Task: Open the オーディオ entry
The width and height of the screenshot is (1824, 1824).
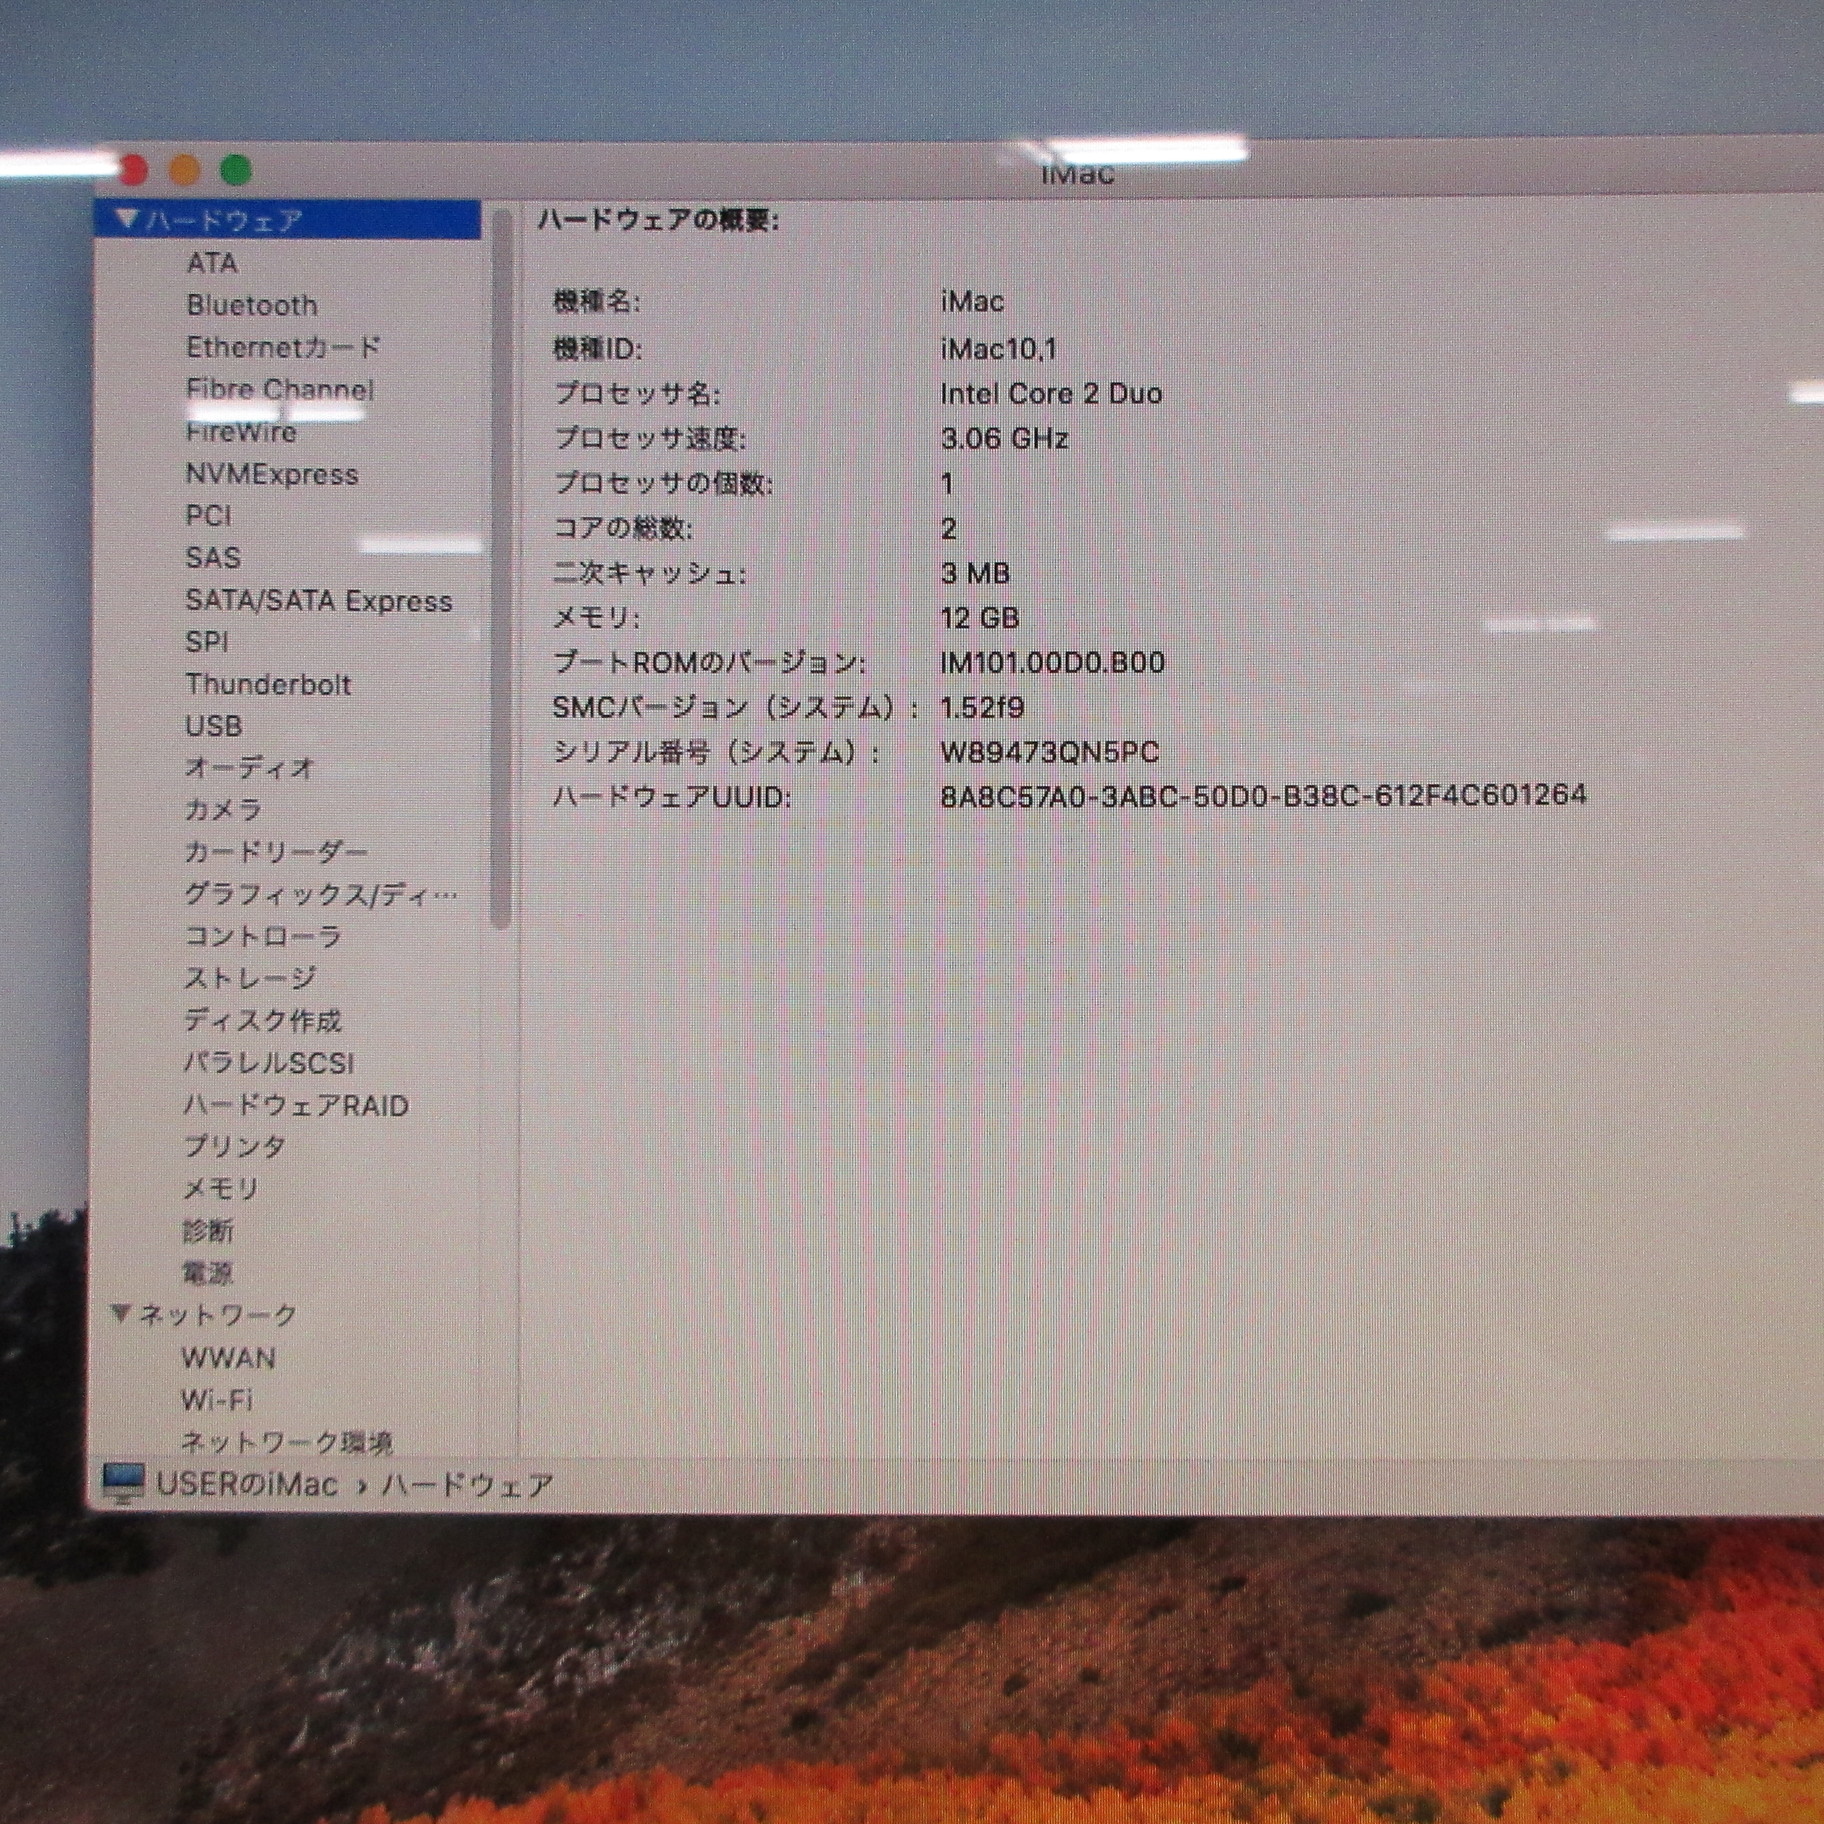Action: click(x=249, y=768)
